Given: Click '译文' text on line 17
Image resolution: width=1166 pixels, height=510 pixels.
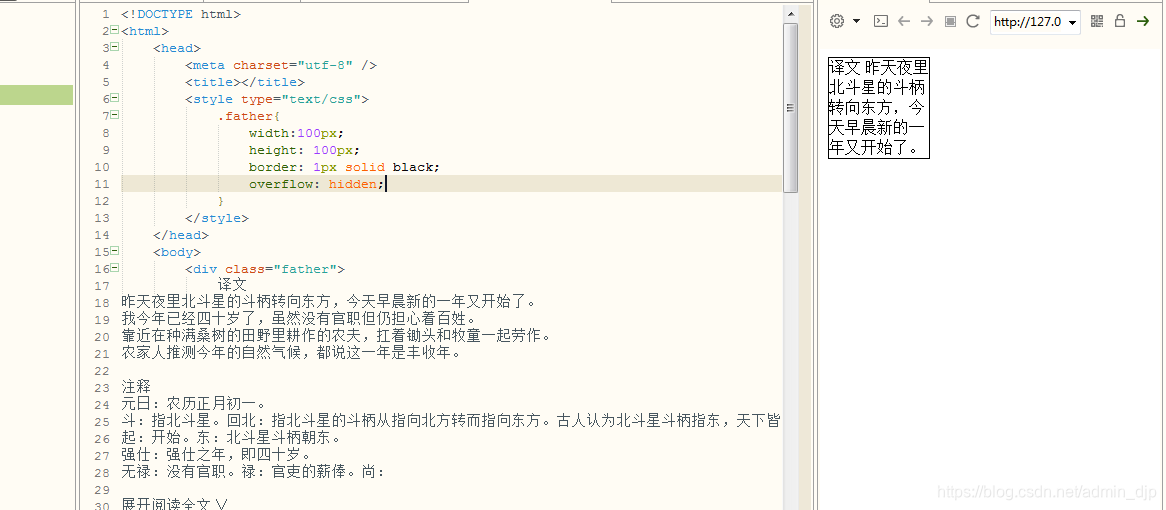Looking at the screenshot, I should (232, 285).
